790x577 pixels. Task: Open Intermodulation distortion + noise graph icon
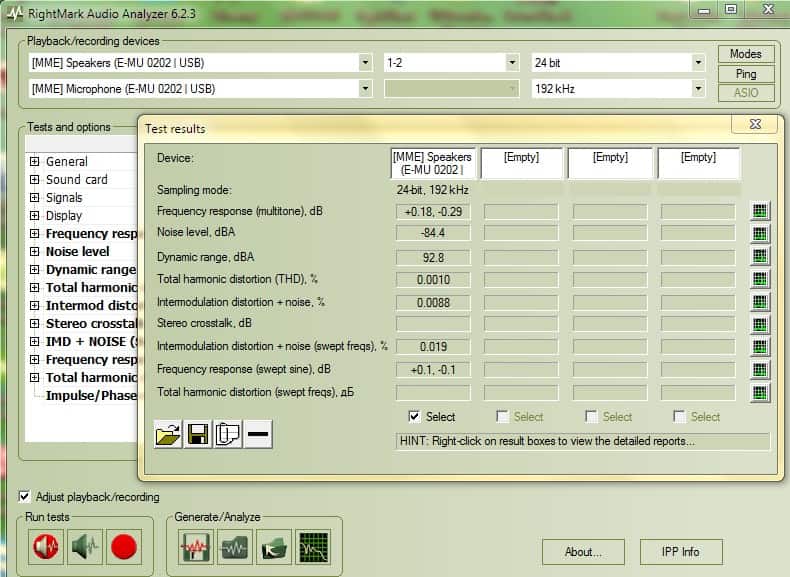click(760, 302)
